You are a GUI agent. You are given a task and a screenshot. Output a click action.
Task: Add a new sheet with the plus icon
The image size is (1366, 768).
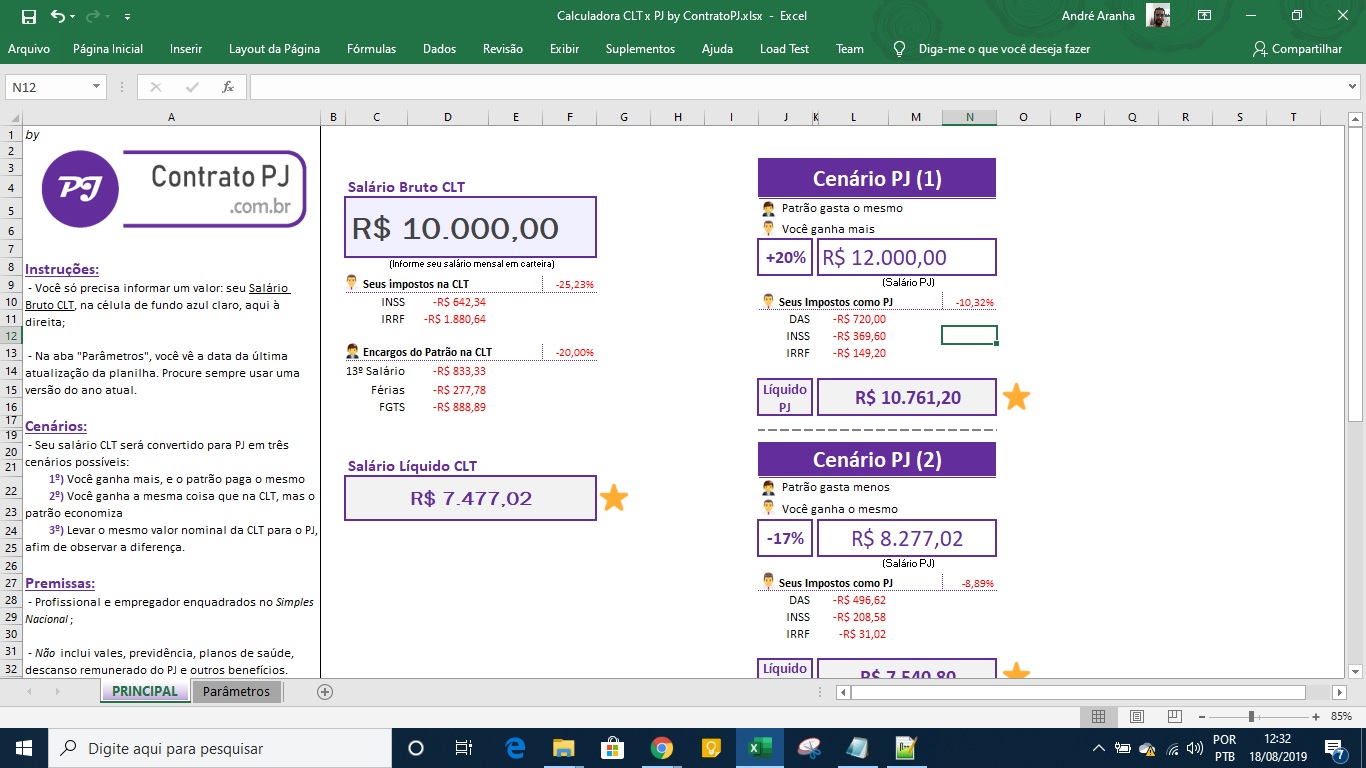point(324,692)
